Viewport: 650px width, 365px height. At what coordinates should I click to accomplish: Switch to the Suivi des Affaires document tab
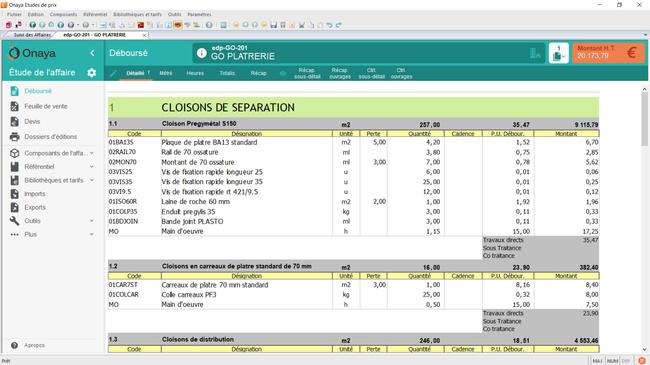pos(32,35)
